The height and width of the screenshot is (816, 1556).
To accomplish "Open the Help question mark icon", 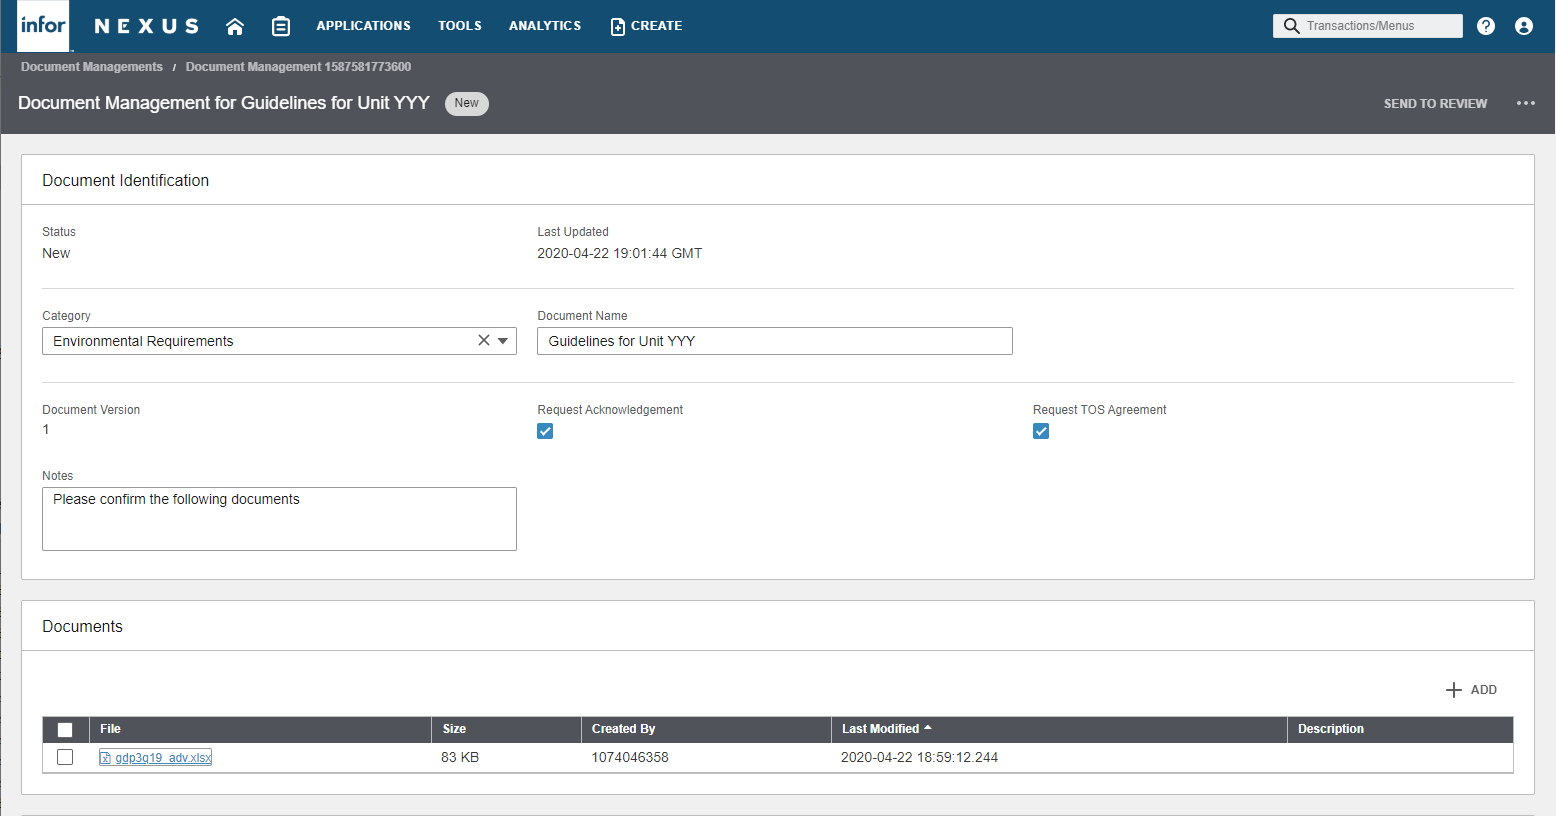I will 1486,25.
